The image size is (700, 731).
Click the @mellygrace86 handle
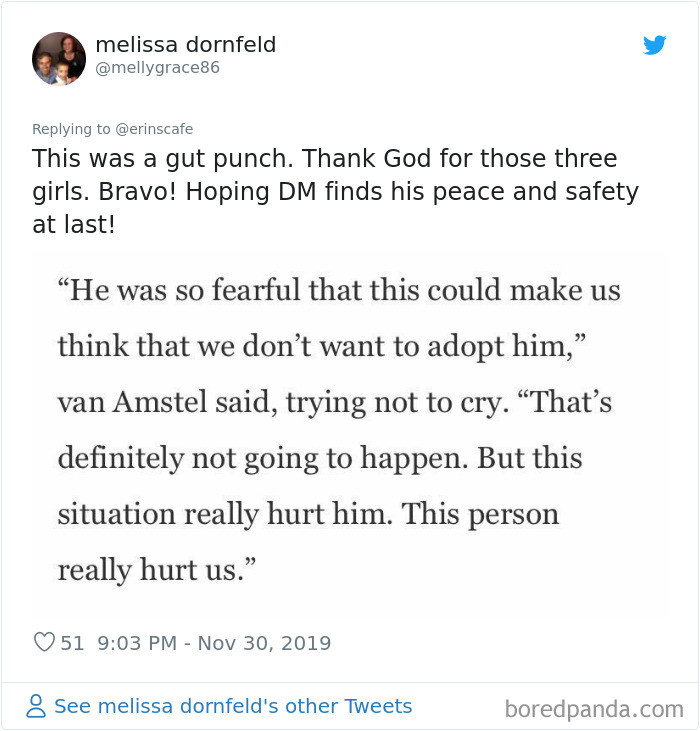pos(157,68)
